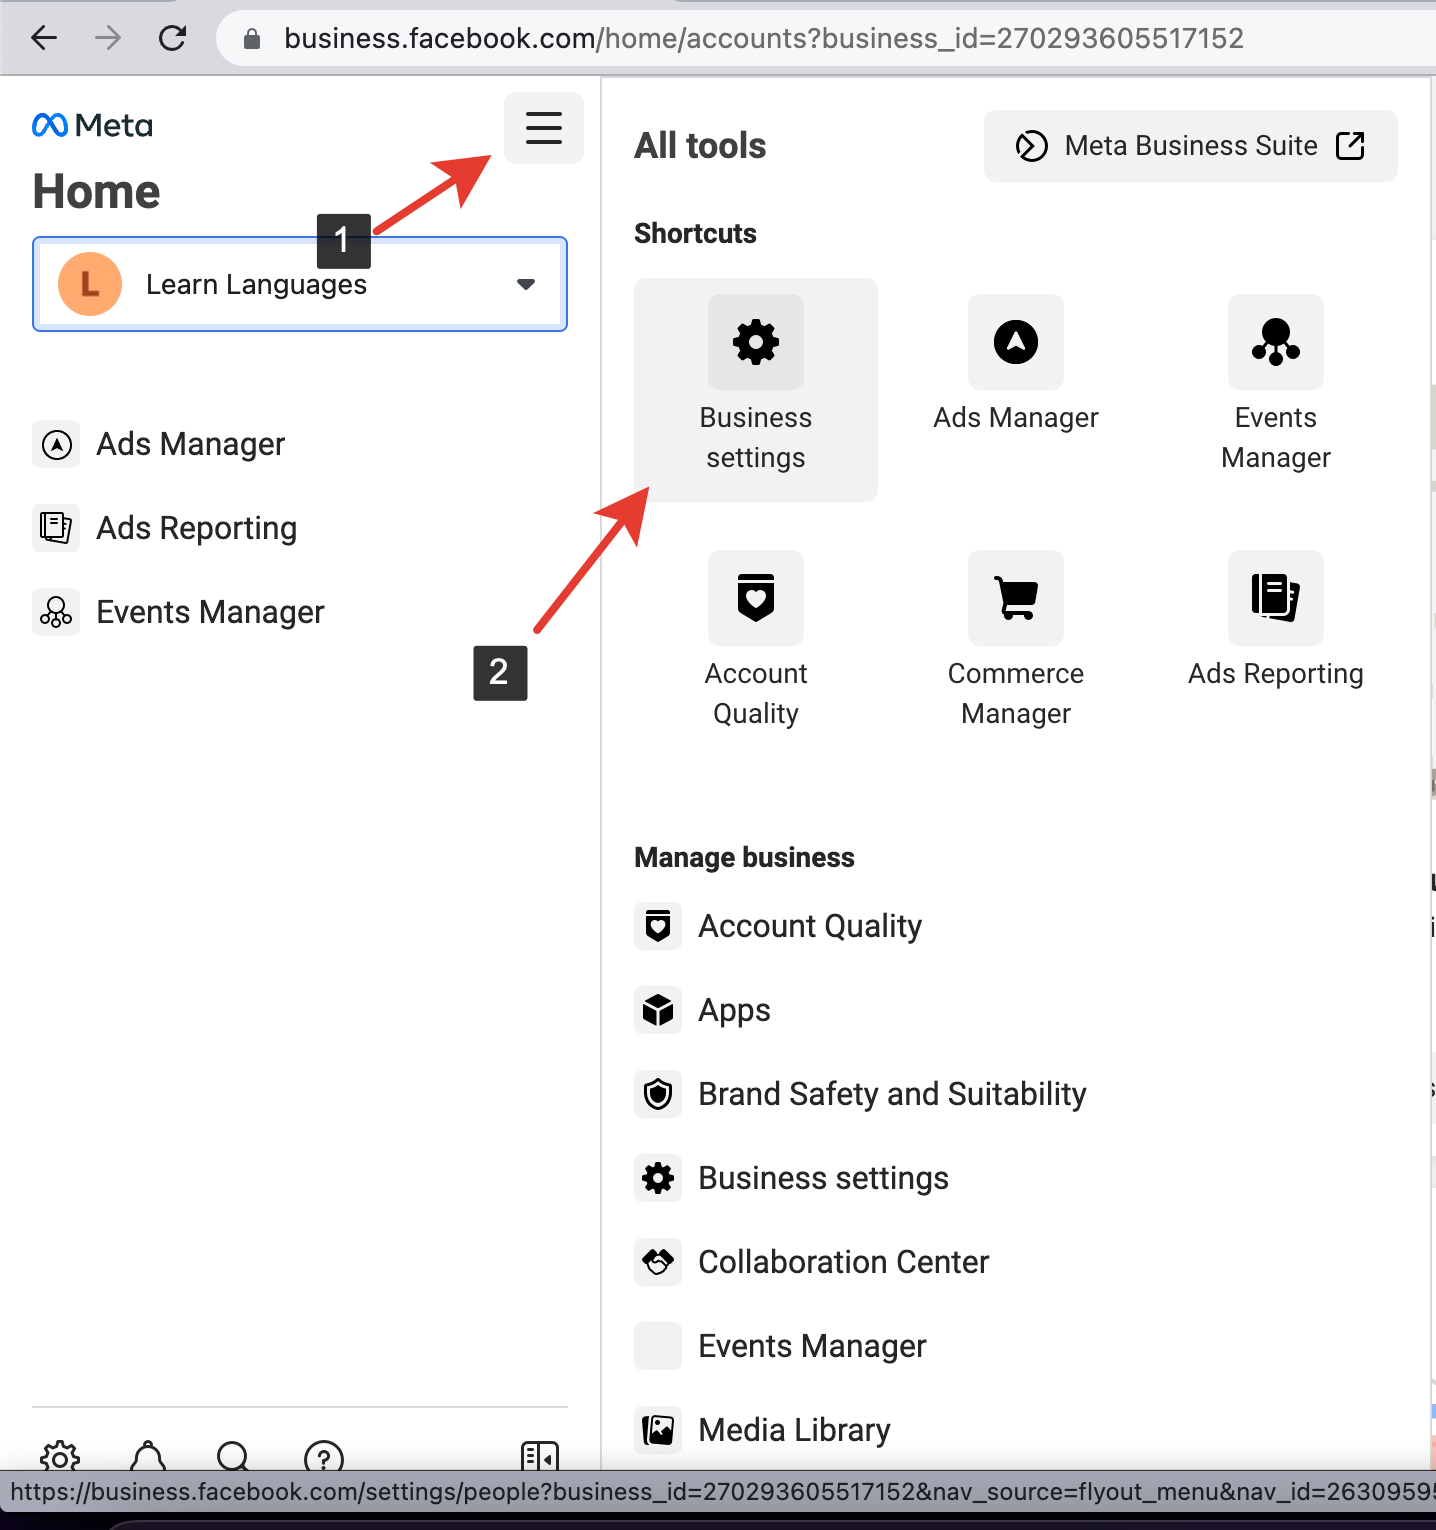Click the Account Quality shortcut icon
Image resolution: width=1436 pixels, height=1530 pixels.
tap(755, 599)
